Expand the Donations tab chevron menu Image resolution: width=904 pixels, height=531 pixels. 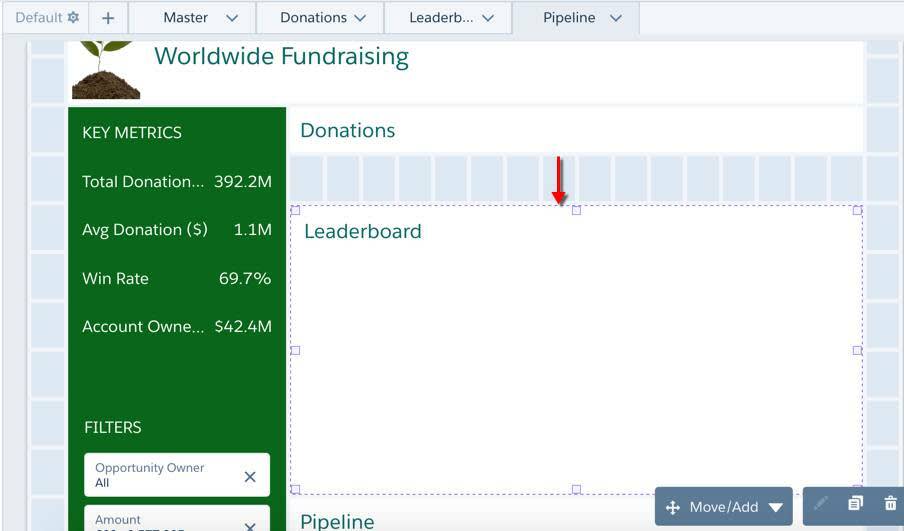pos(360,18)
